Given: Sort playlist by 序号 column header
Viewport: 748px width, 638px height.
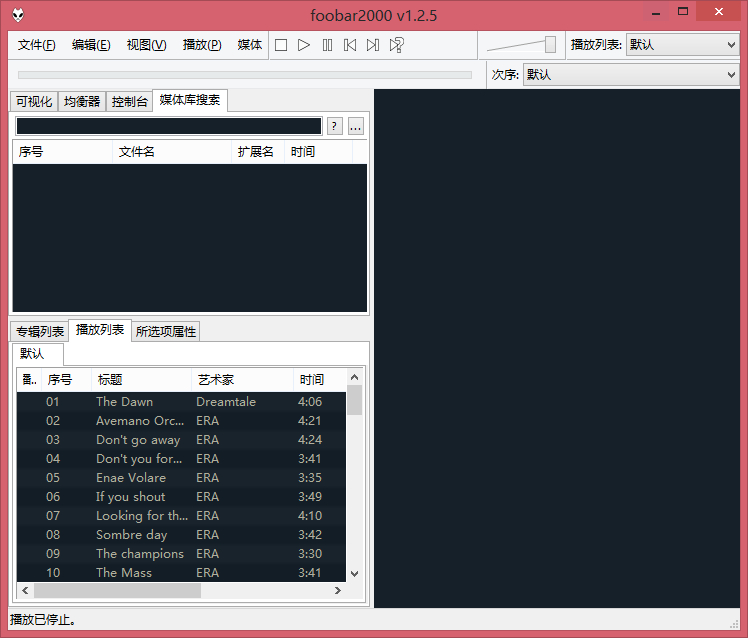Looking at the screenshot, I should [x=66, y=380].
